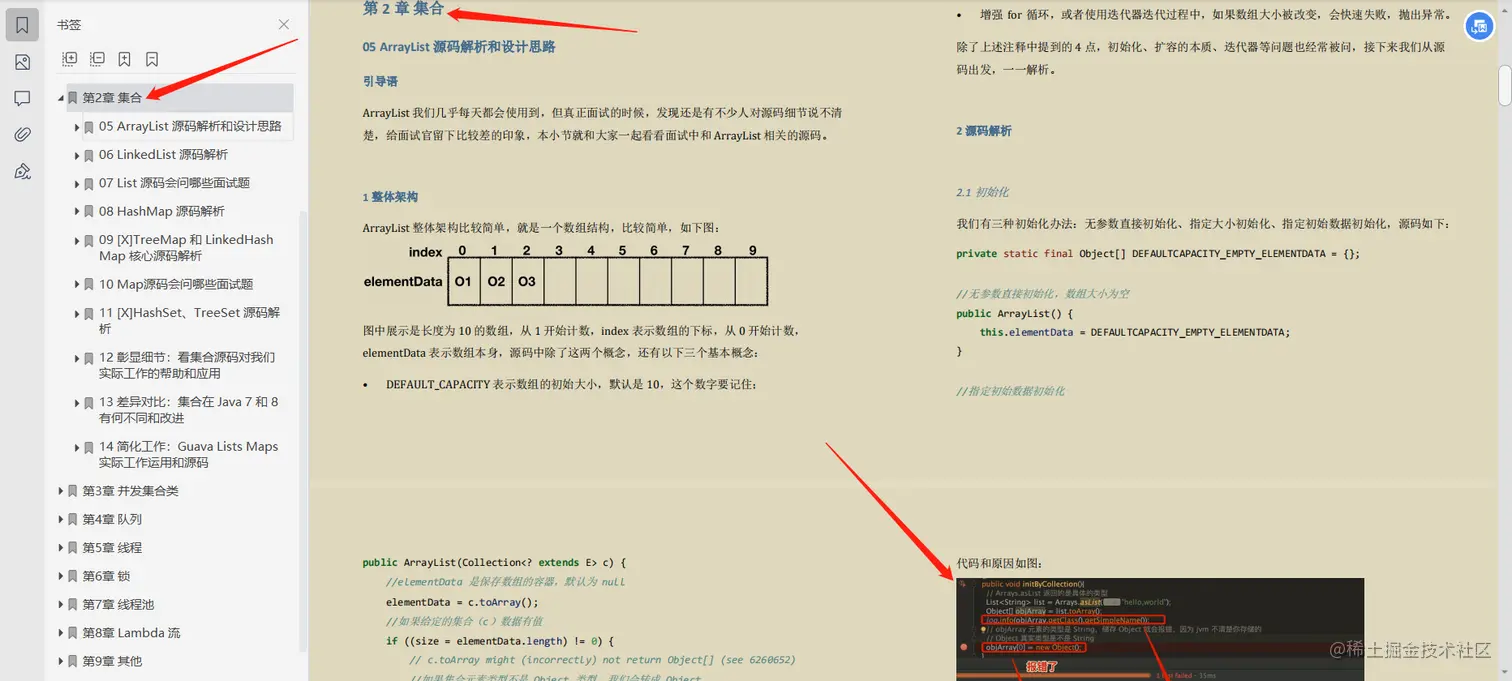Open the Bookmarks panel from the sidebar
Image resolution: width=1512 pixels, height=681 pixels.
[22, 24]
